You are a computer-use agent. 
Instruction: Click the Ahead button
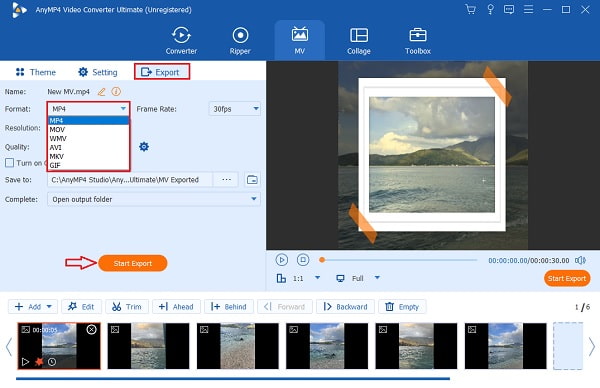(176, 307)
